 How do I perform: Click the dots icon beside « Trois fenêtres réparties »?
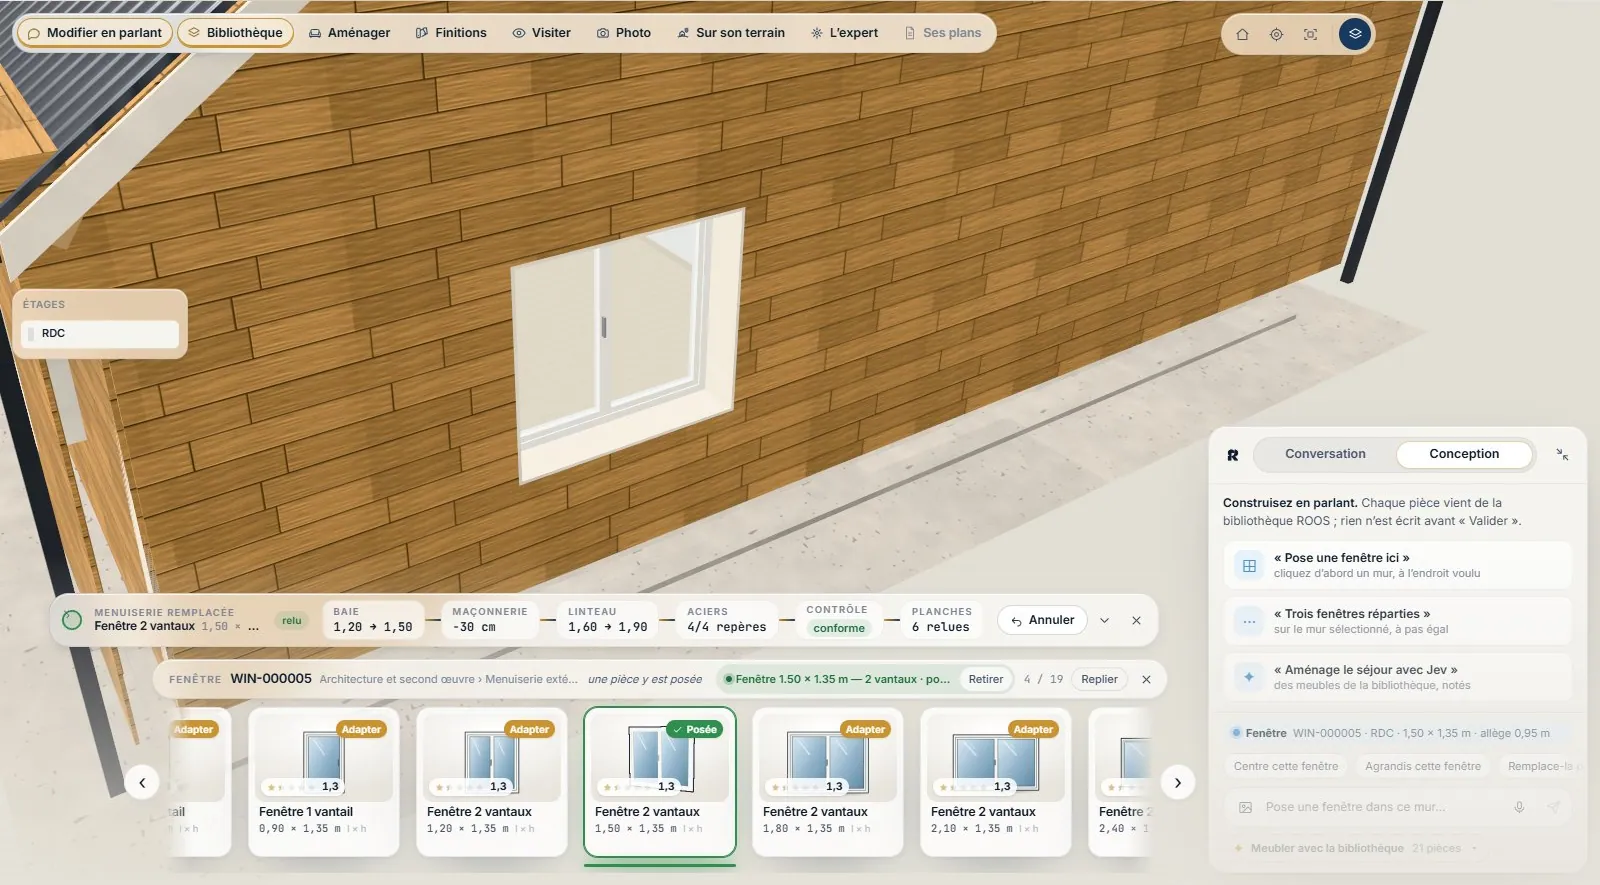1249,622
